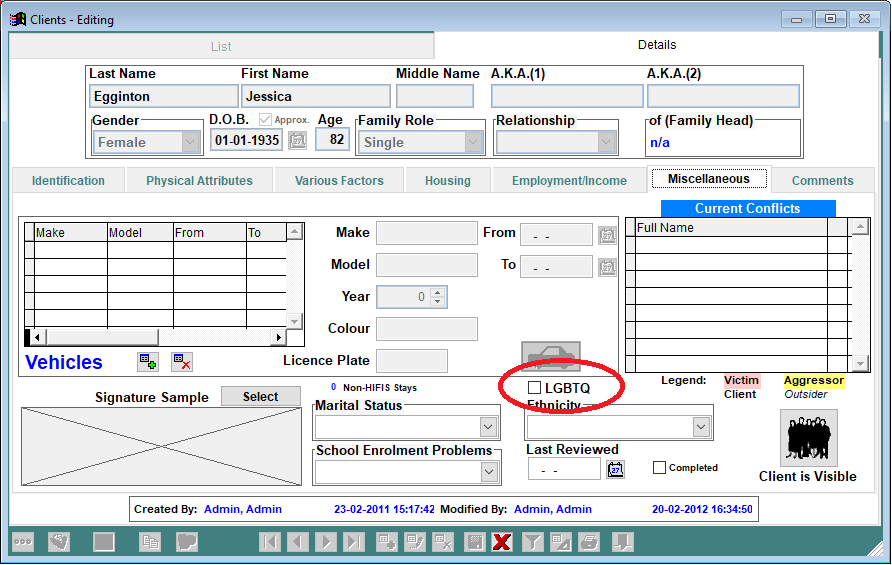Image resolution: width=892 pixels, height=565 pixels.
Task: Open the Ethnicity dropdown
Action: pos(701,427)
